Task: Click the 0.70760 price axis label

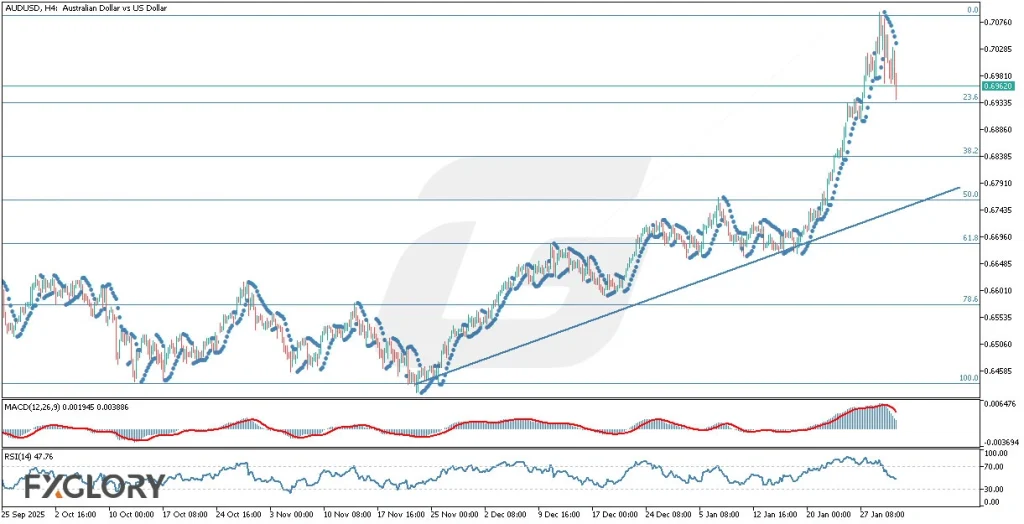Action: point(1000,22)
